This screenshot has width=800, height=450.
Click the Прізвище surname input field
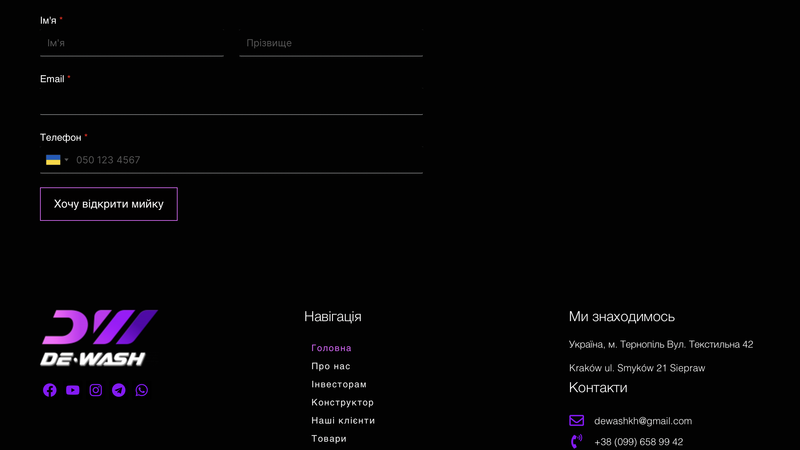[331, 43]
